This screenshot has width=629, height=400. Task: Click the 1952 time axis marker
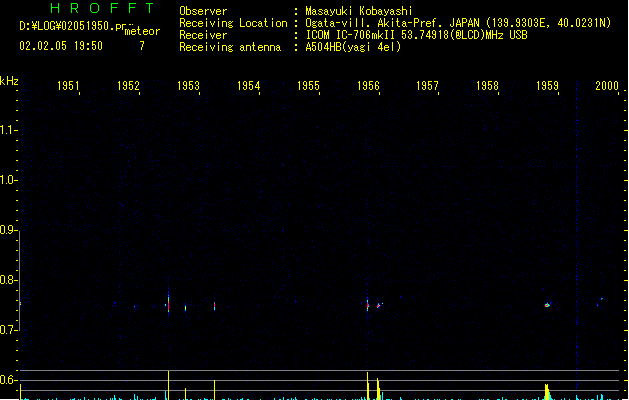point(128,85)
